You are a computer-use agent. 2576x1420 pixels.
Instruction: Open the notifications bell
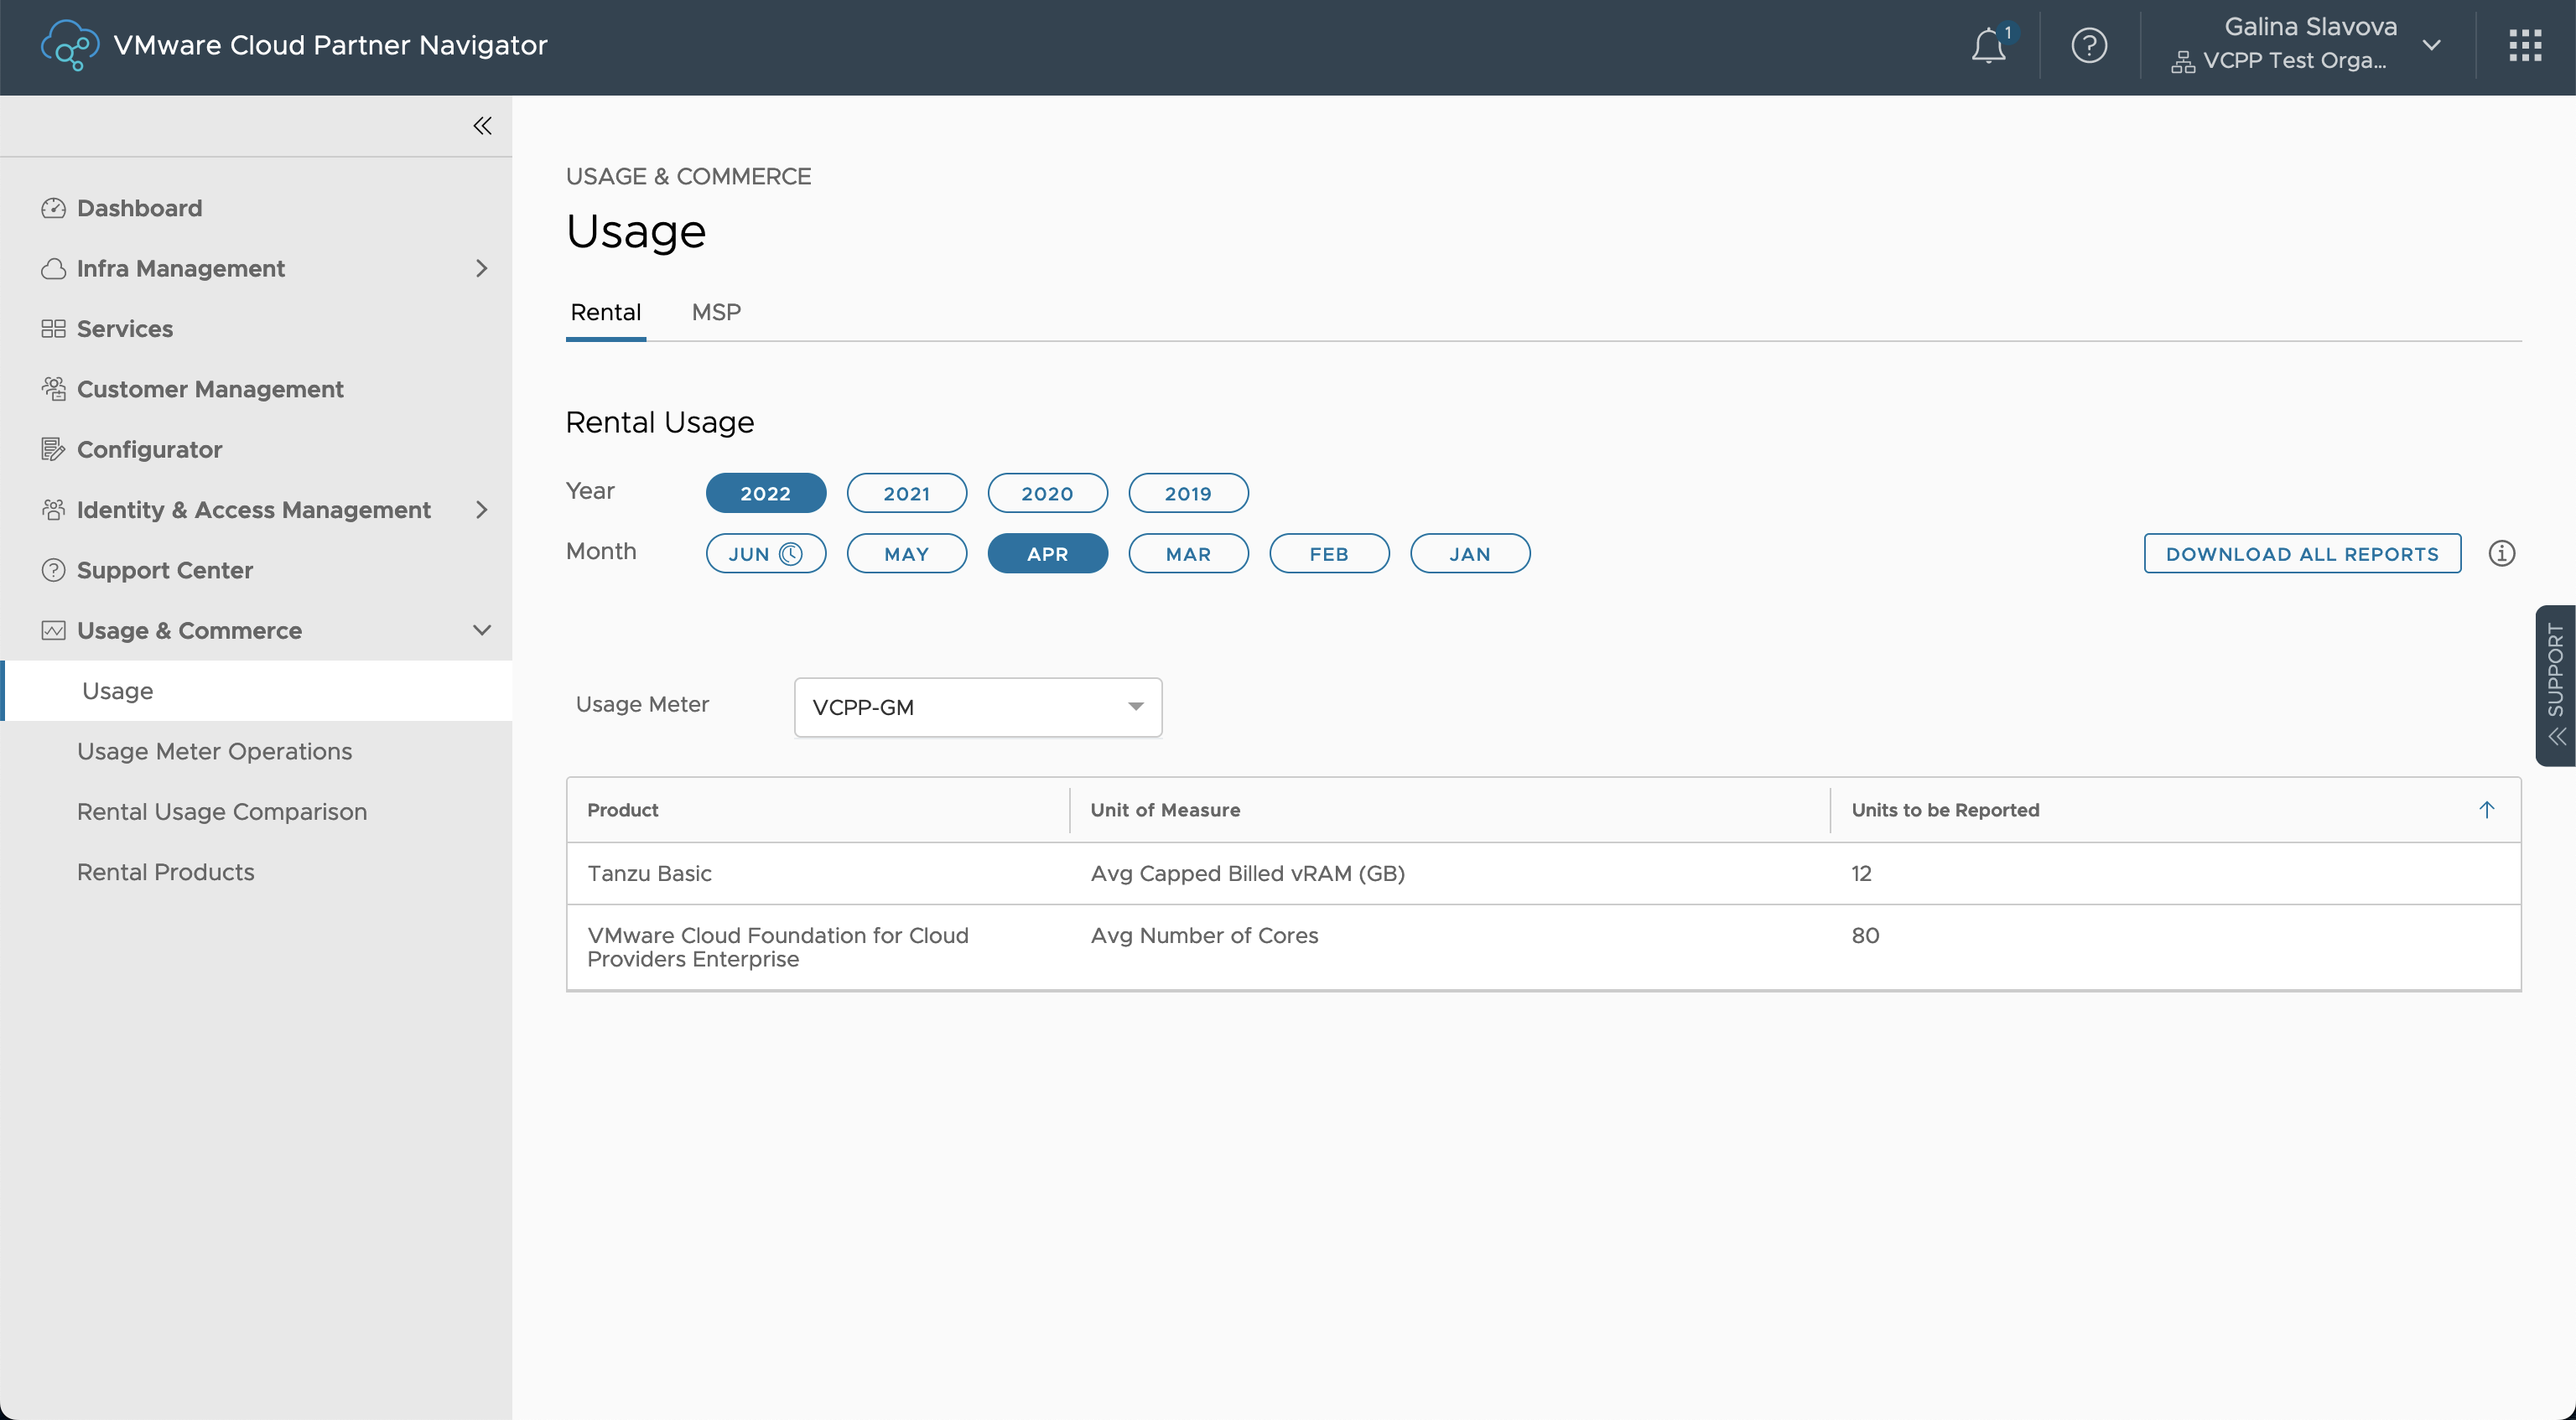tap(1989, 46)
